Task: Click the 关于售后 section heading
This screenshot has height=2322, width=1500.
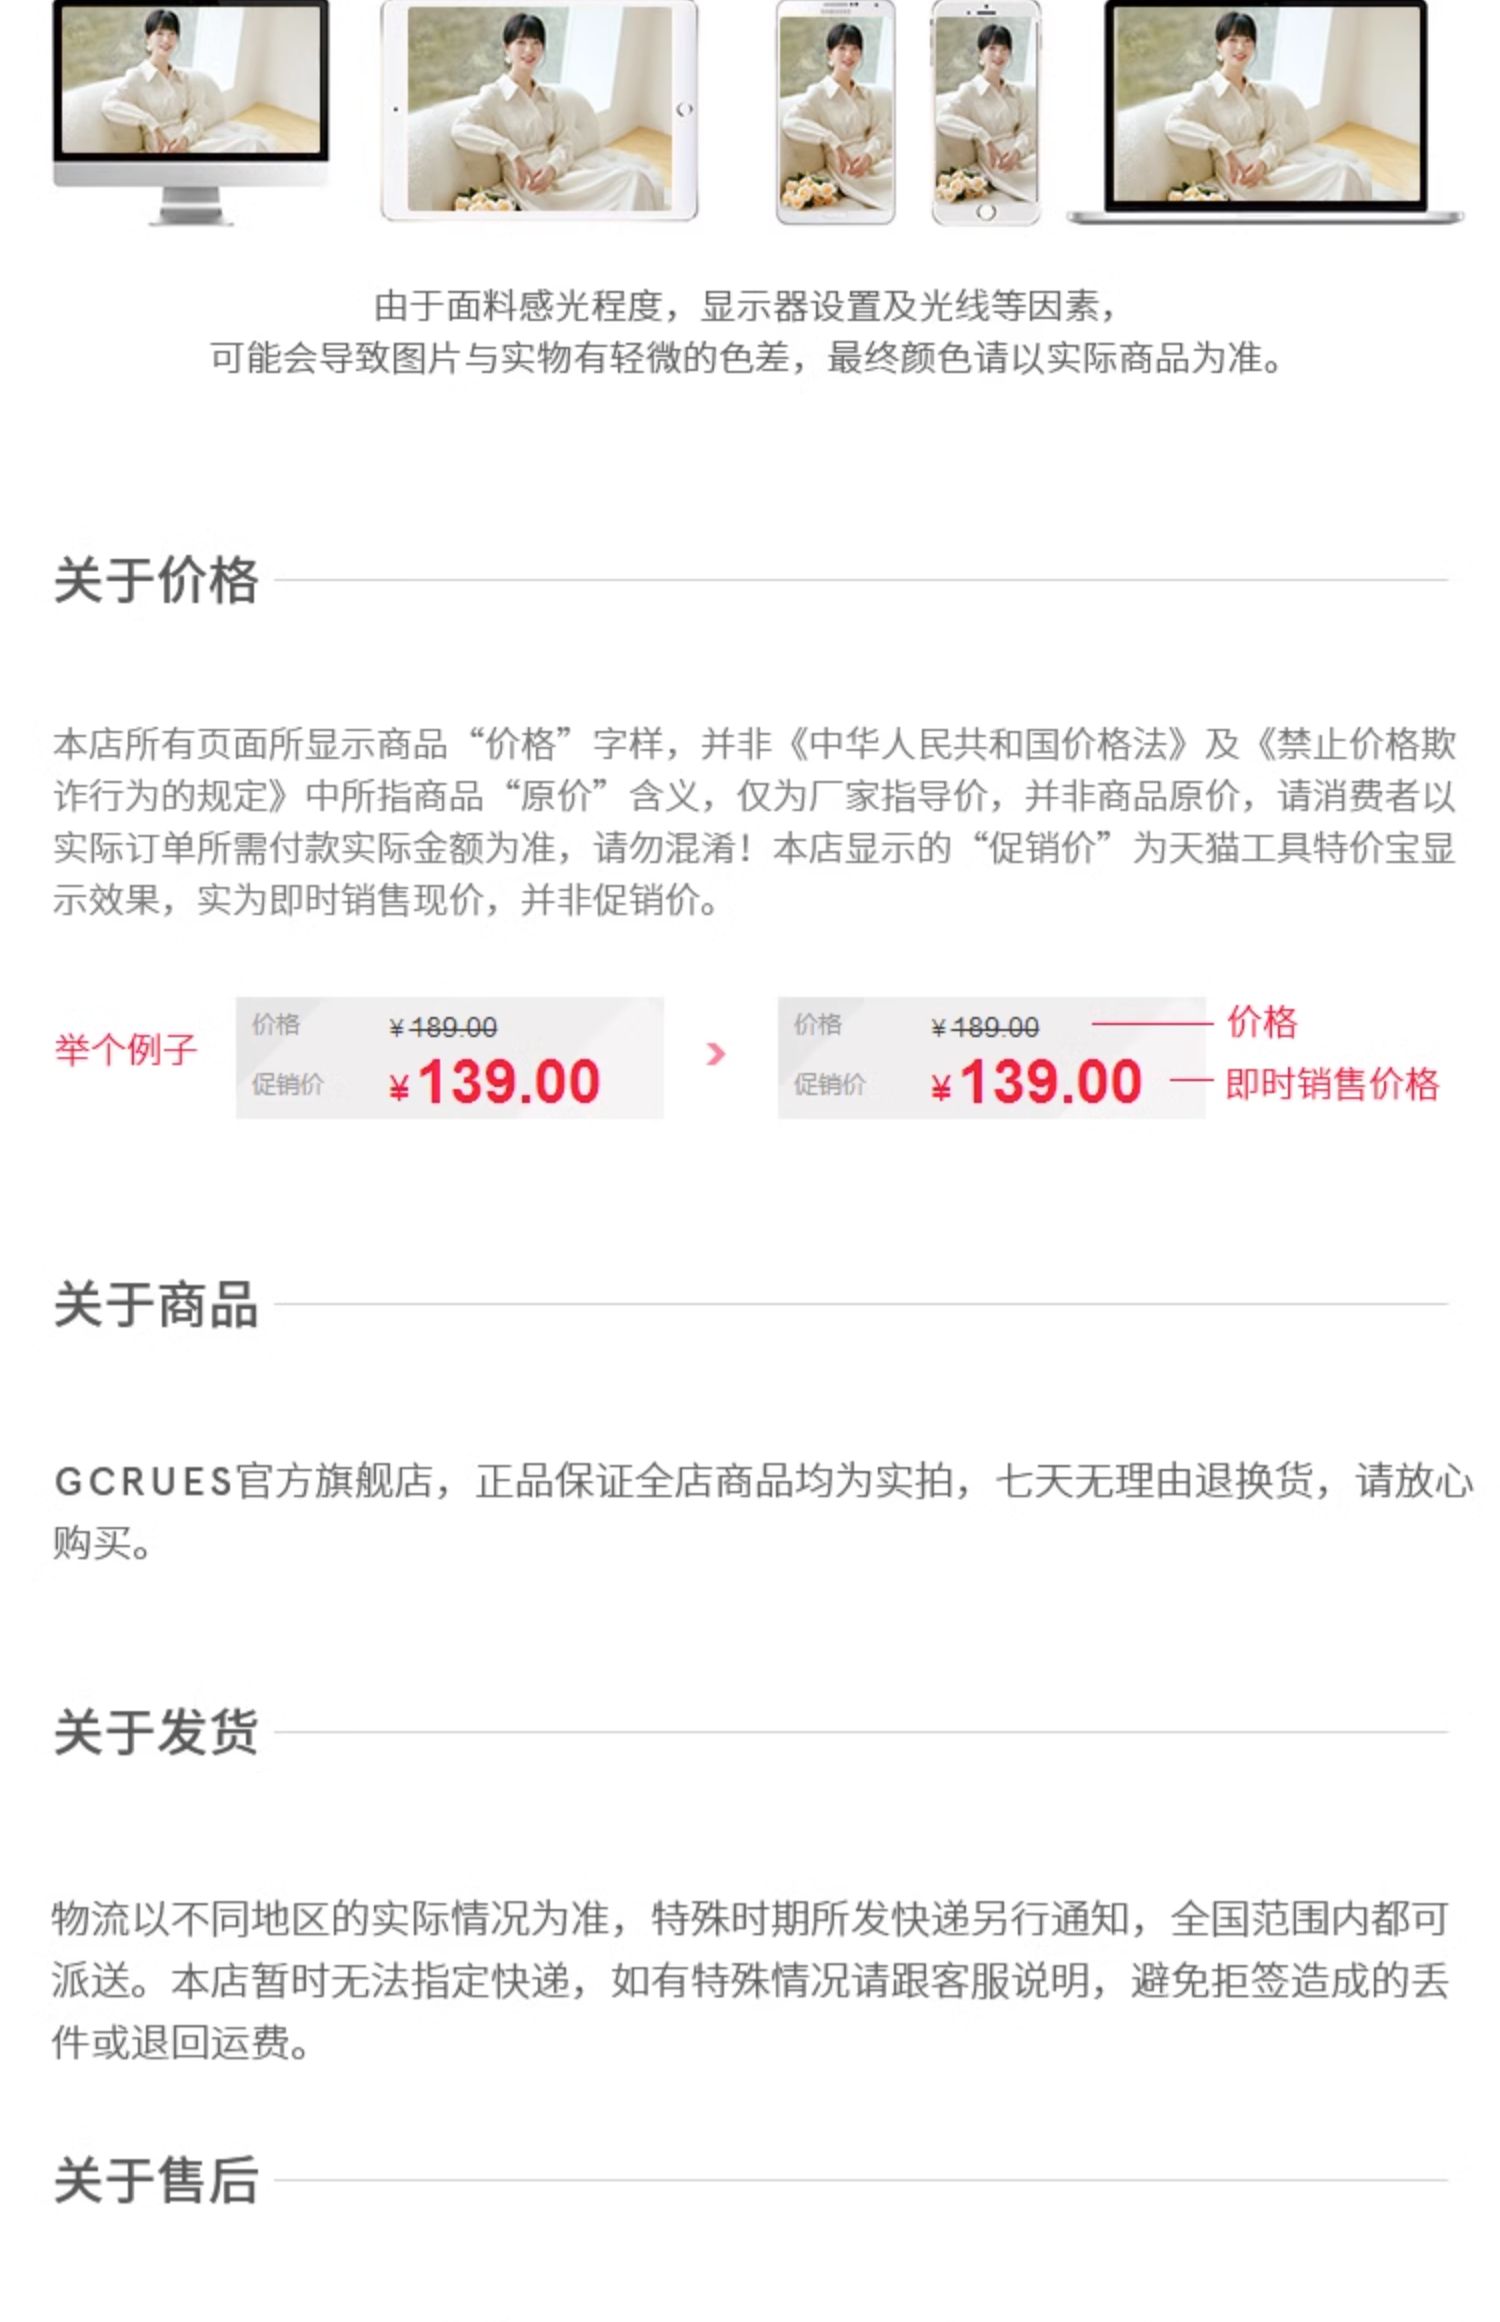Action: tap(156, 2181)
